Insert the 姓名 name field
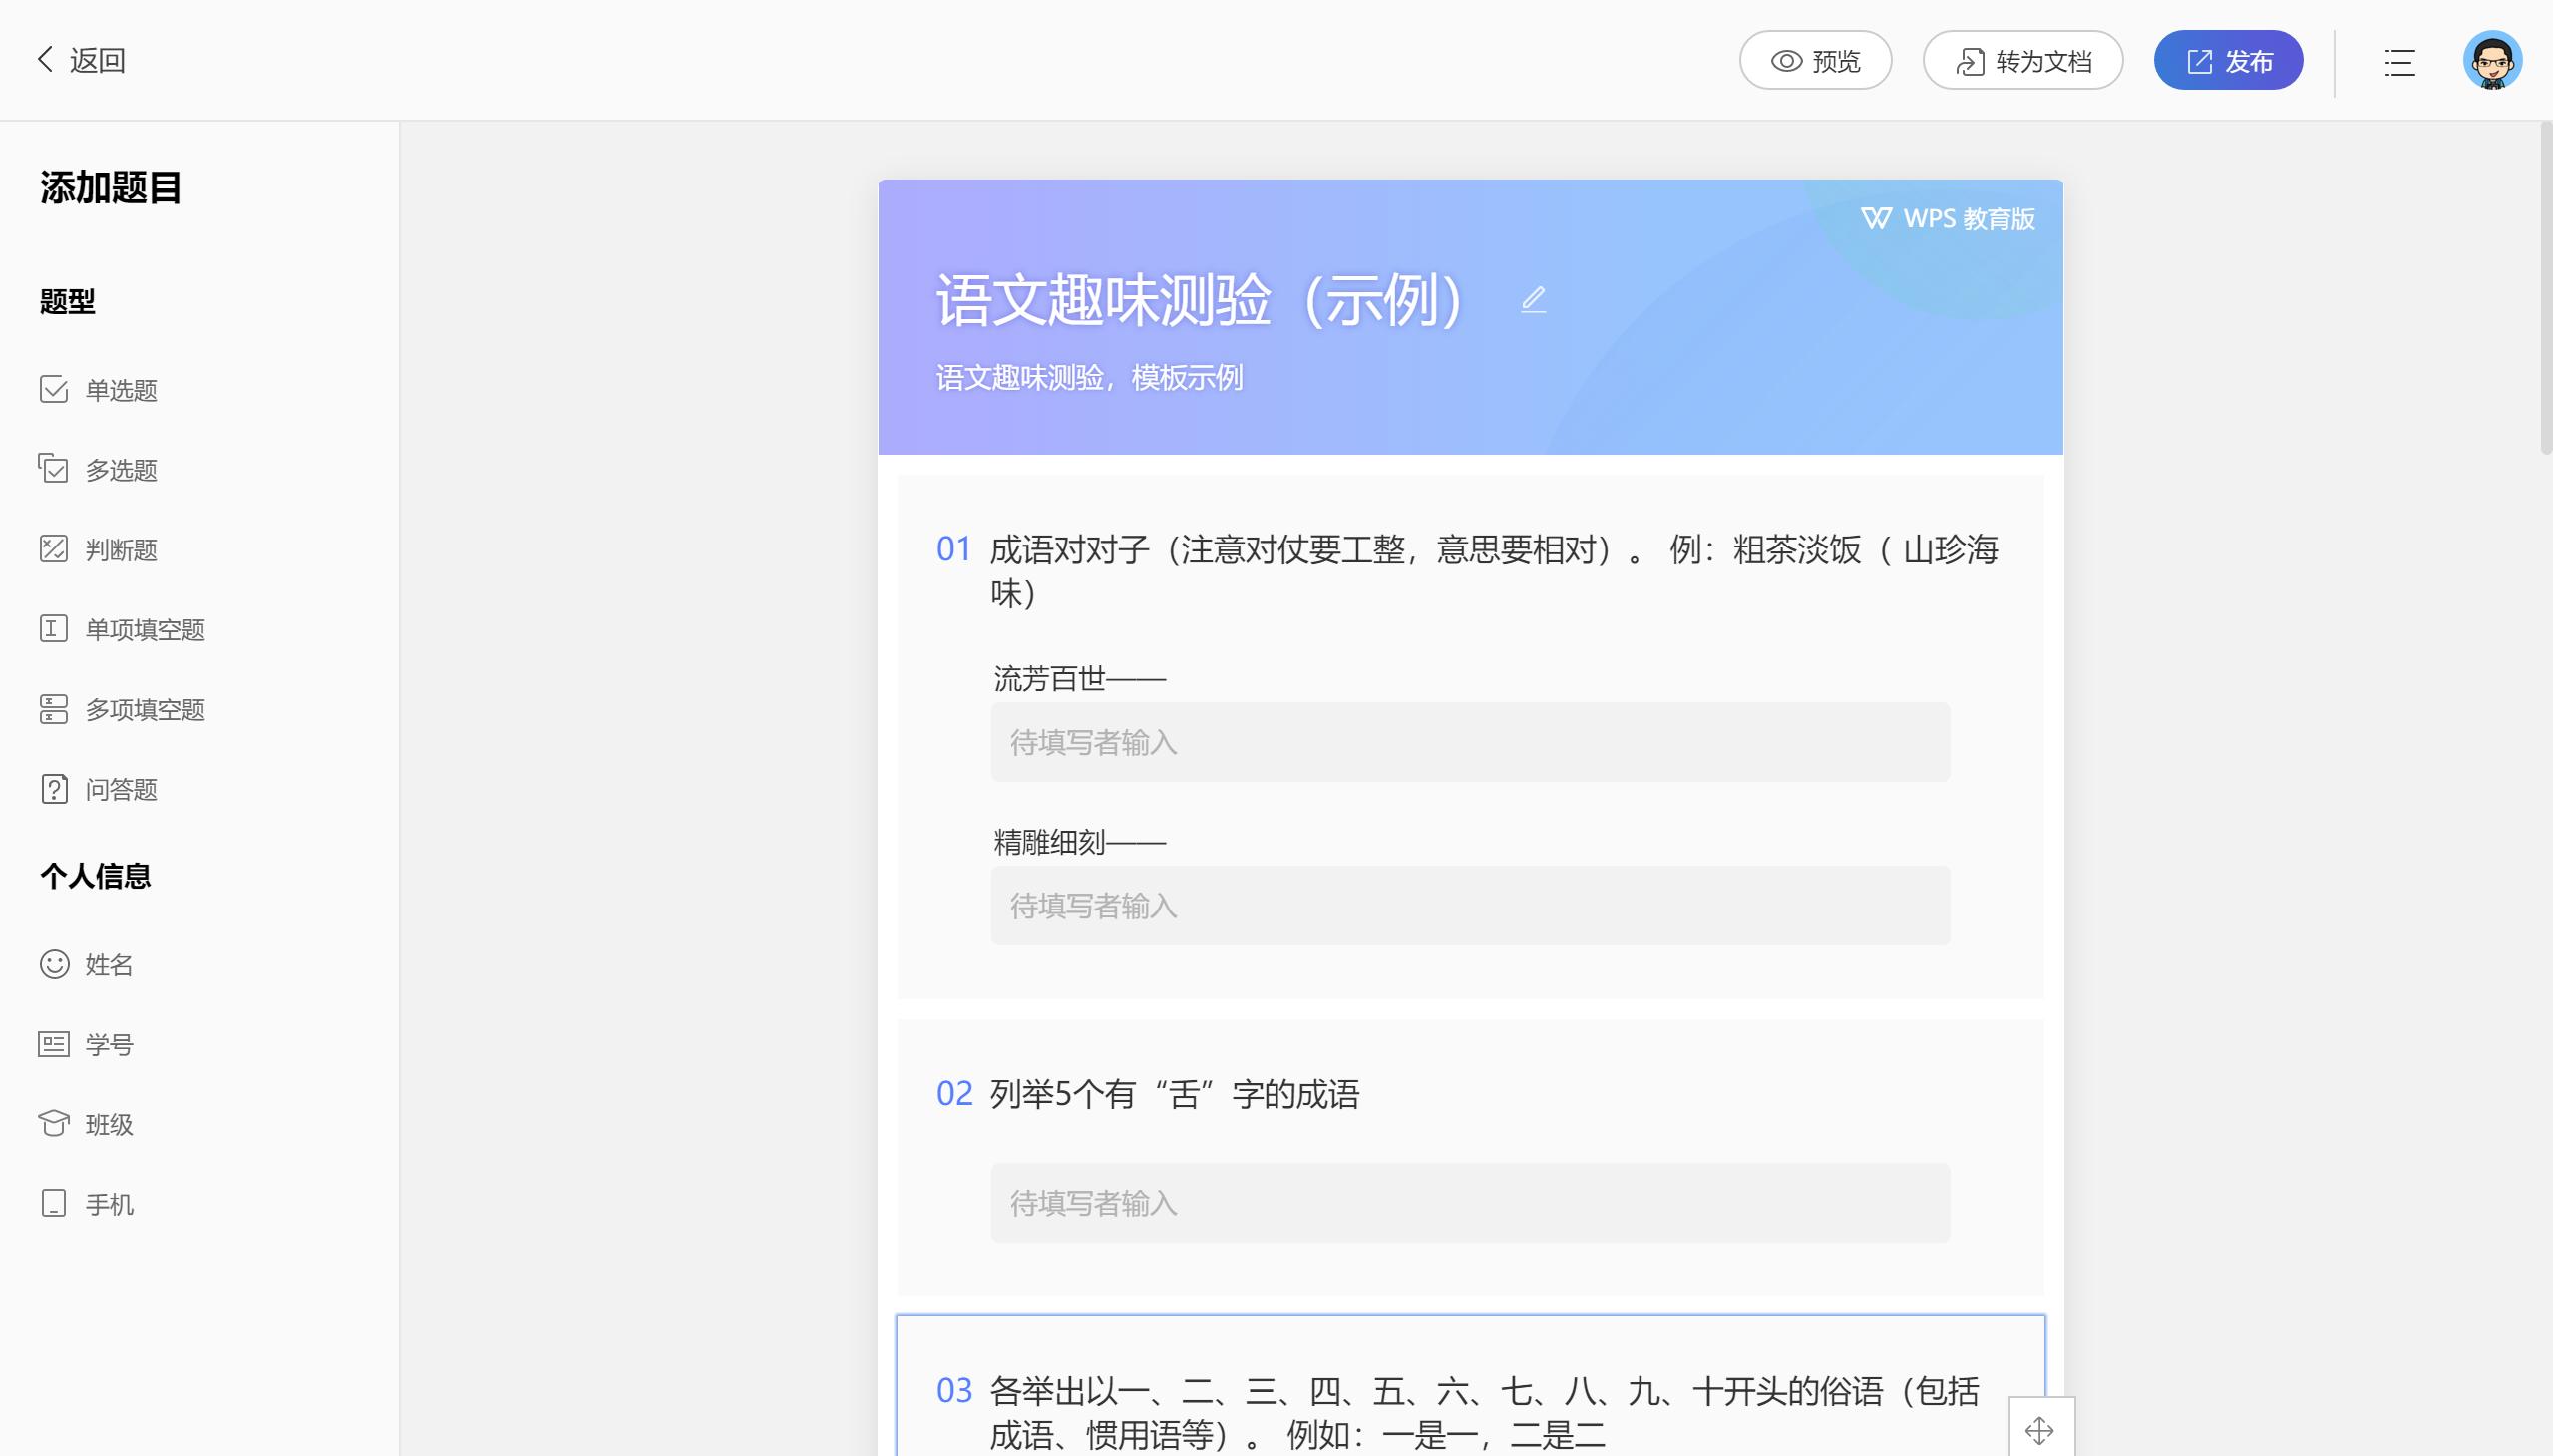 (107, 964)
